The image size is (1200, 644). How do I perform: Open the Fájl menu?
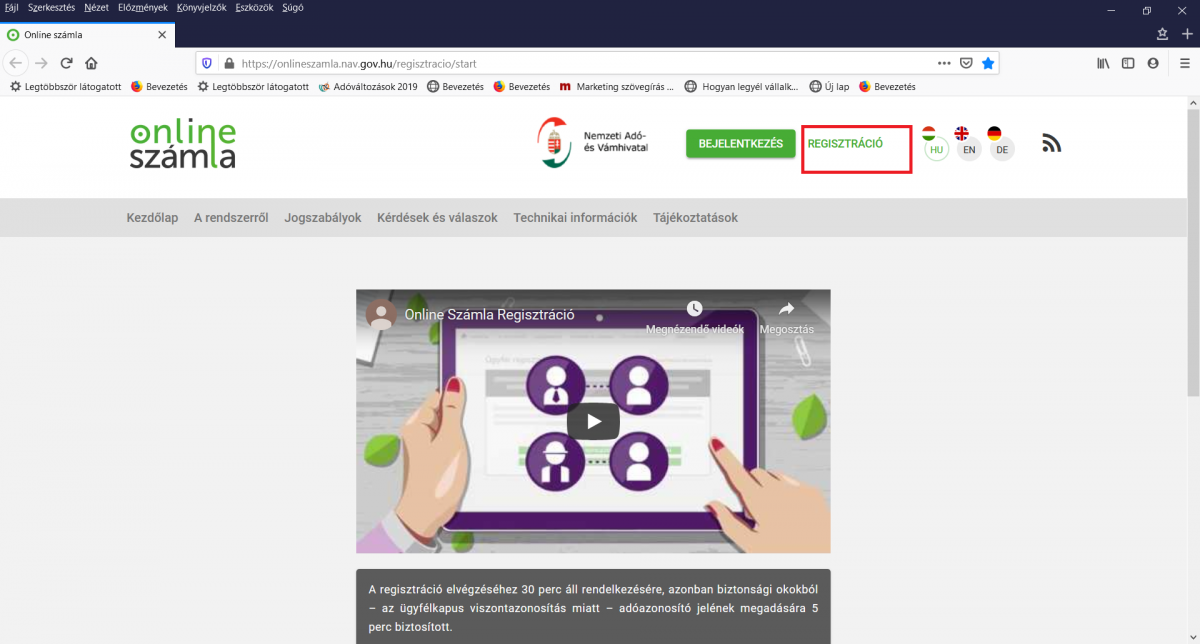pyautogui.click(x=12, y=7)
